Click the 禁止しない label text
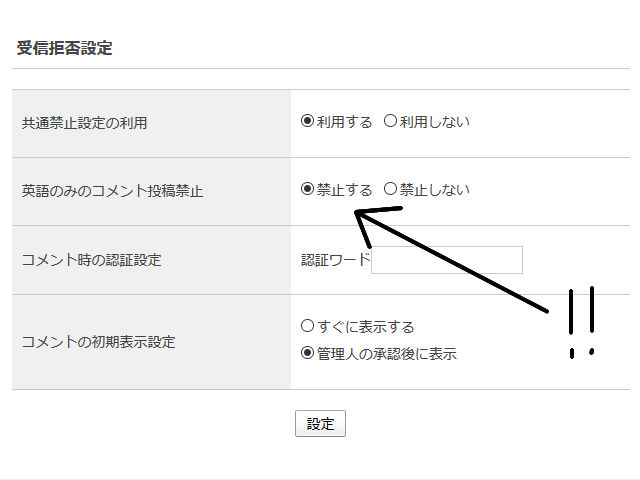640x480 pixels. pyautogui.click(x=434, y=189)
